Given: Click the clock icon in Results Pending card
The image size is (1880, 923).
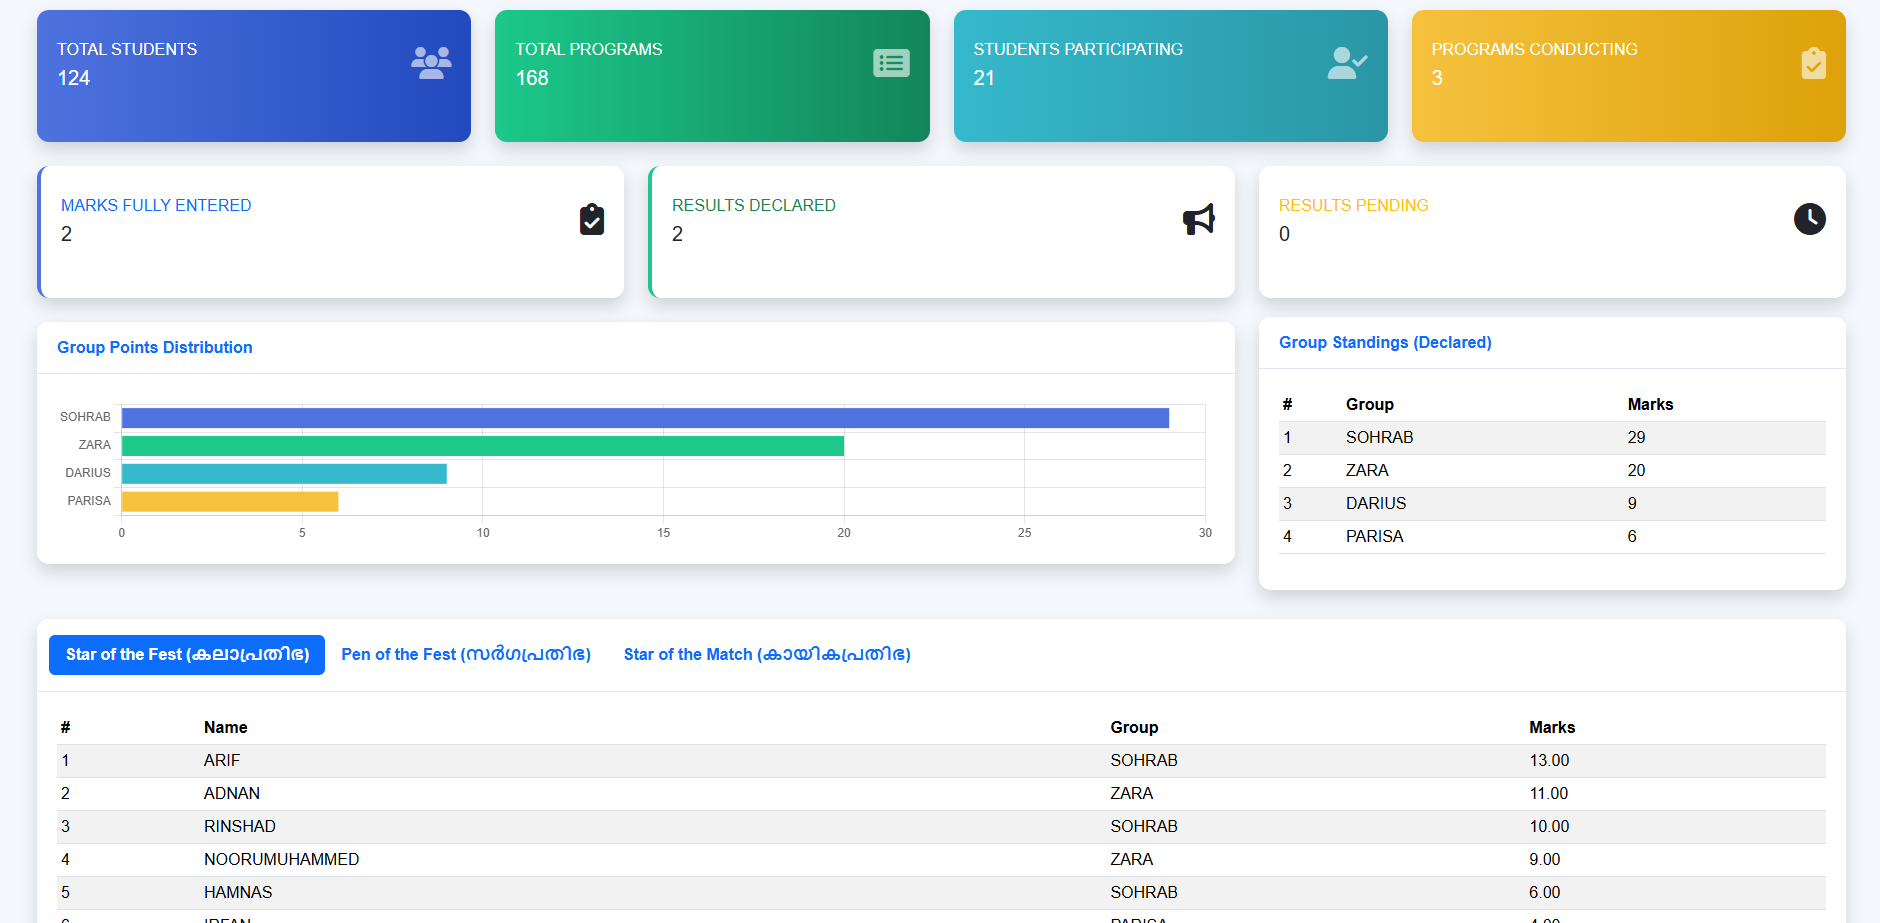Looking at the screenshot, I should 1809,219.
